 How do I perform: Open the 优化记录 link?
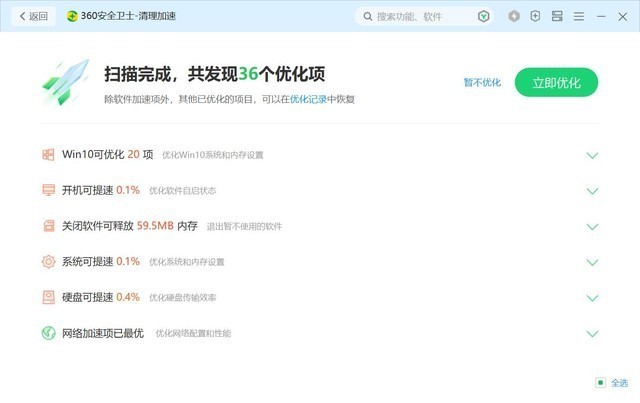coord(308,99)
